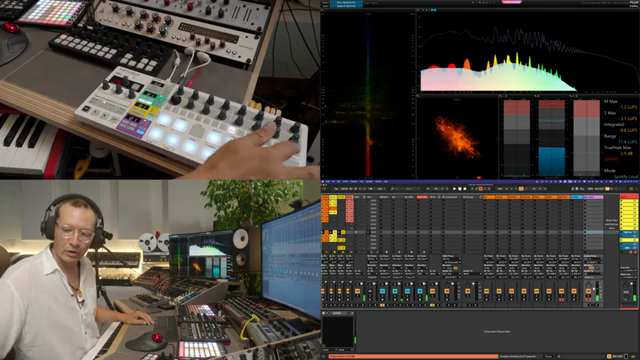Select the blue track header
This screenshot has width=640, height=360.
[576, 197]
